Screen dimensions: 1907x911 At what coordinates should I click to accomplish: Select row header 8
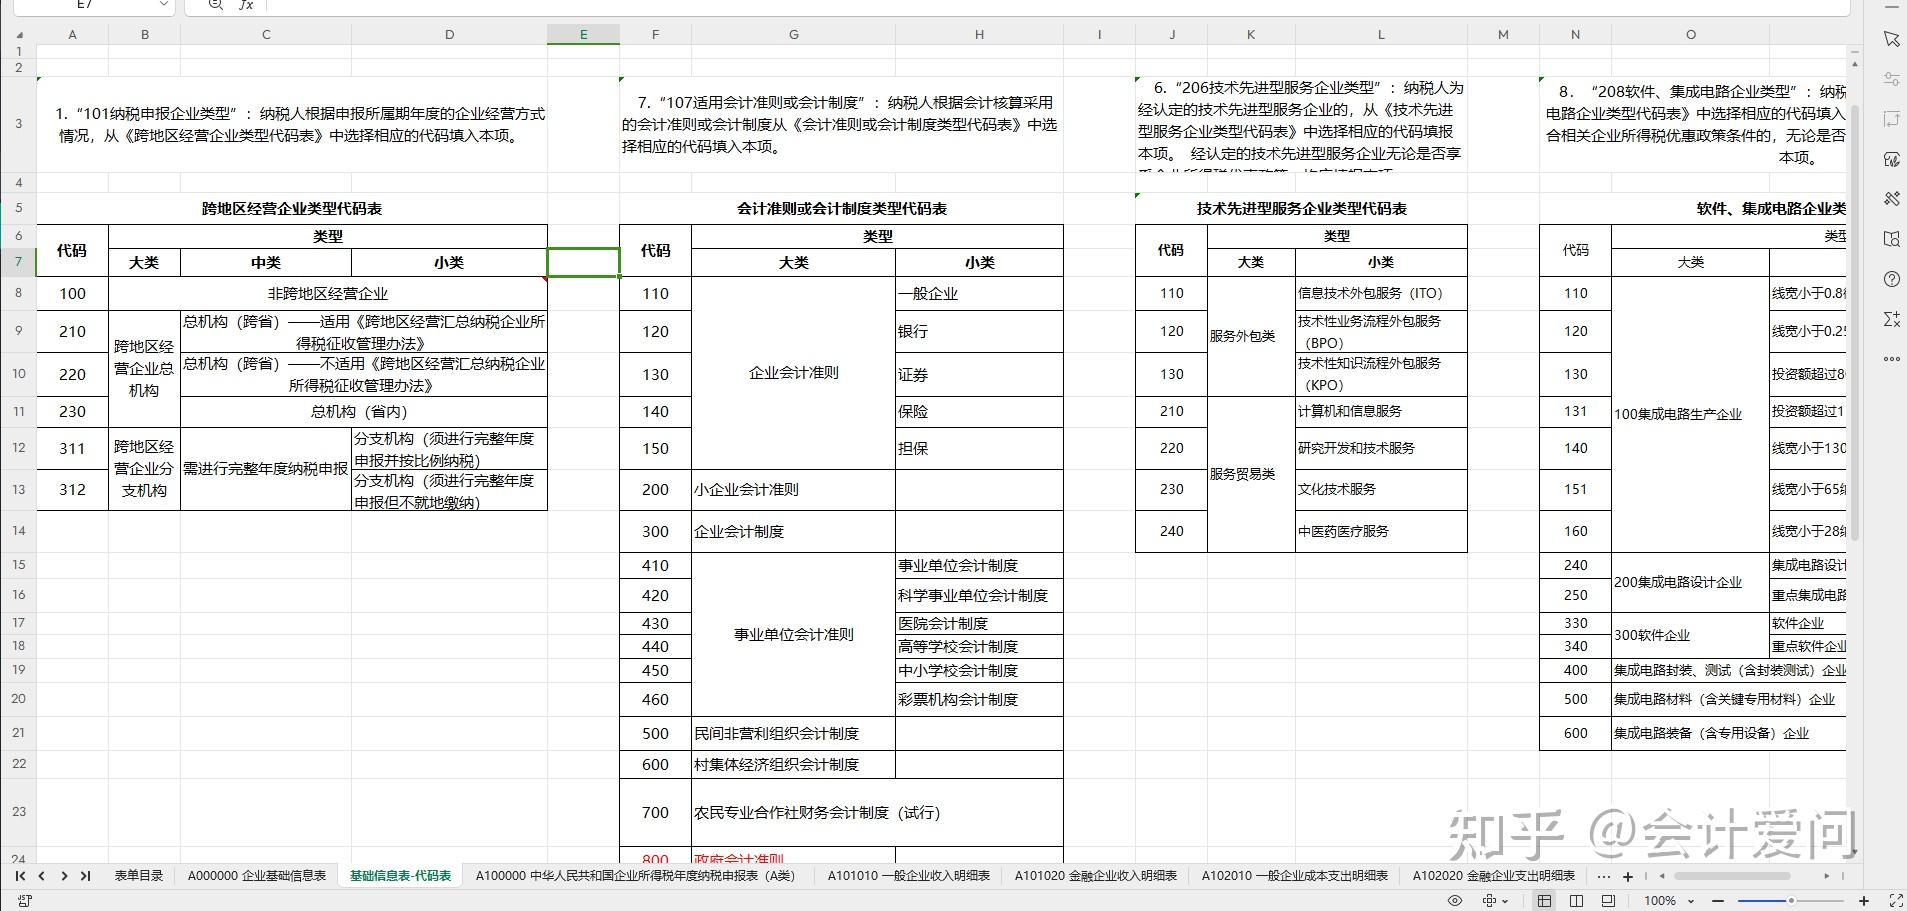[x=18, y=293]
